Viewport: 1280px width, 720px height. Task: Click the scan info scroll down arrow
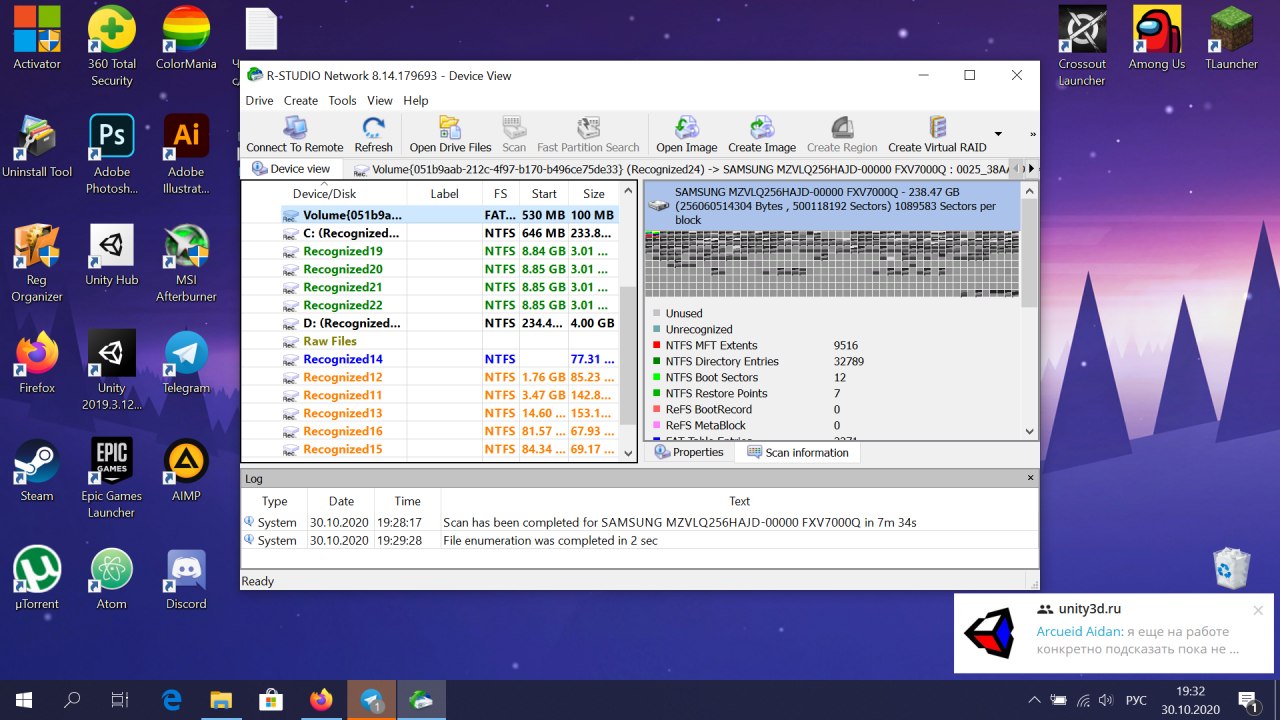(1030, 432)
